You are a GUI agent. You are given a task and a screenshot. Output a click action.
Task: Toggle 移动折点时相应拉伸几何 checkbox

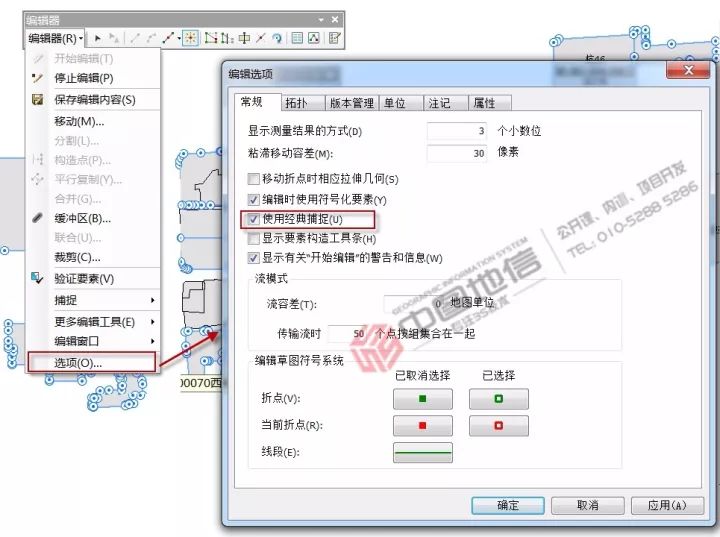[253, 179]
